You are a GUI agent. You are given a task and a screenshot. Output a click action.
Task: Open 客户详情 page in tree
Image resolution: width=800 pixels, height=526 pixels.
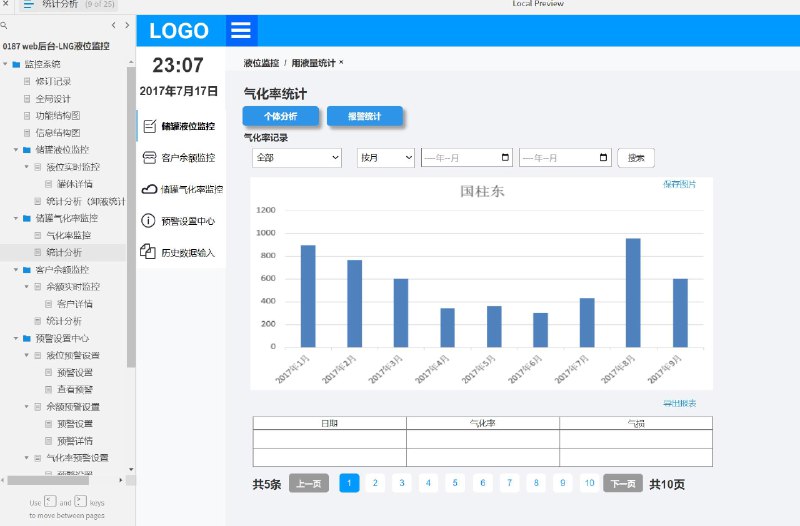pos(74,304)
